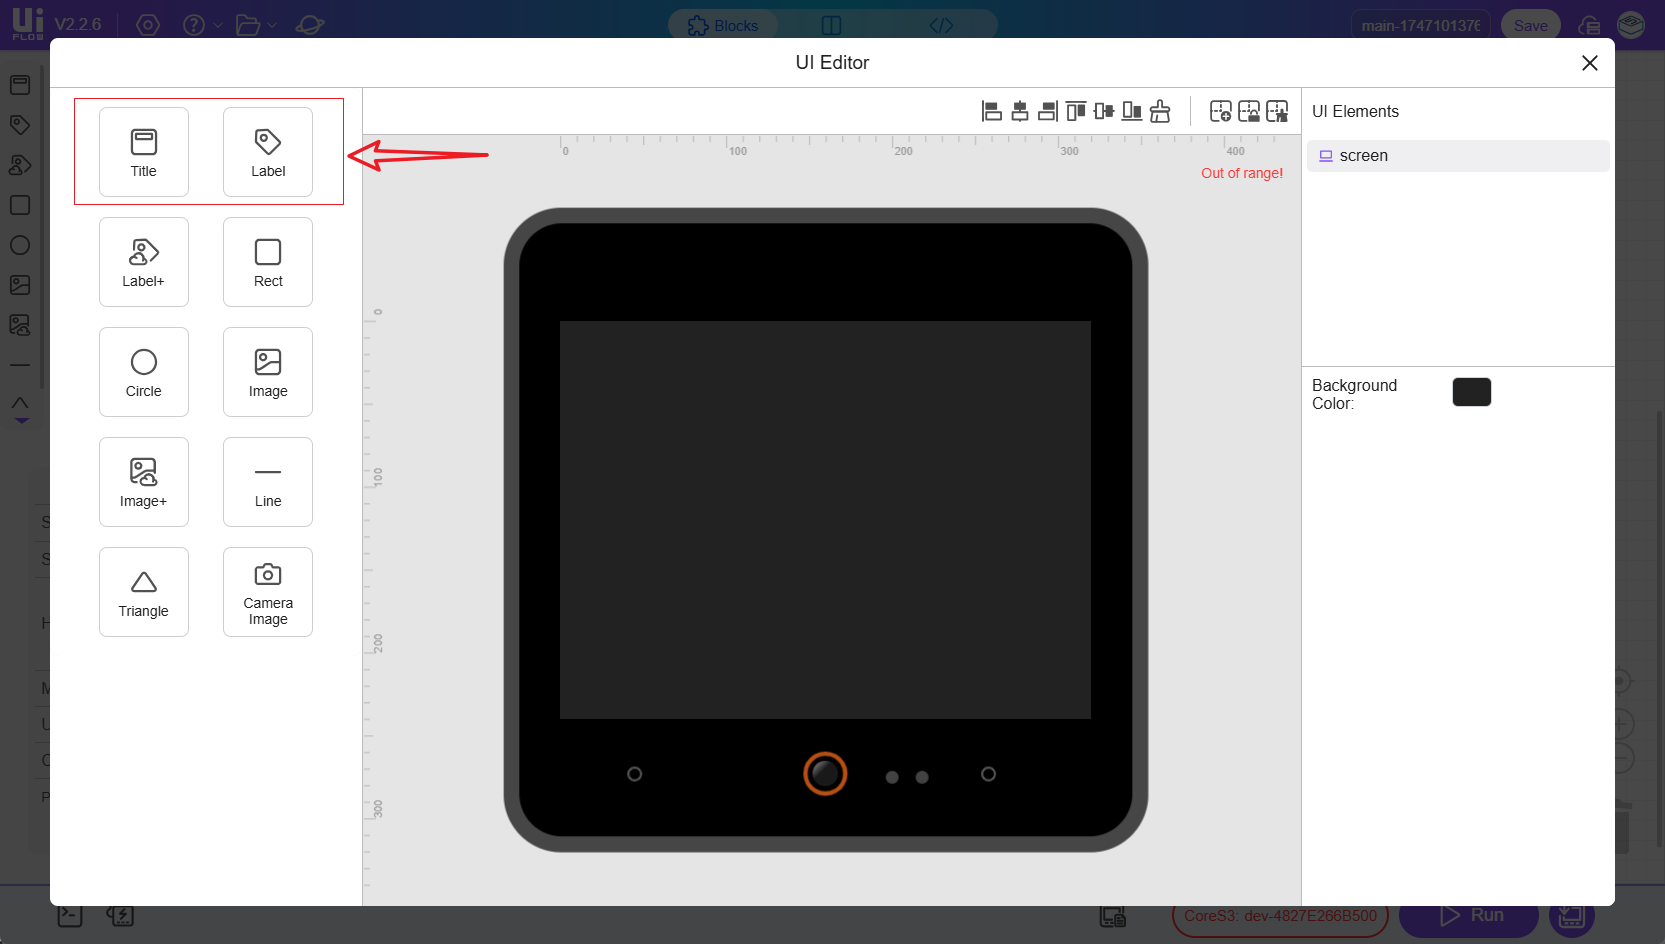Pick the Circle shape element
1665x944 pixels.
tap(144, 372)
